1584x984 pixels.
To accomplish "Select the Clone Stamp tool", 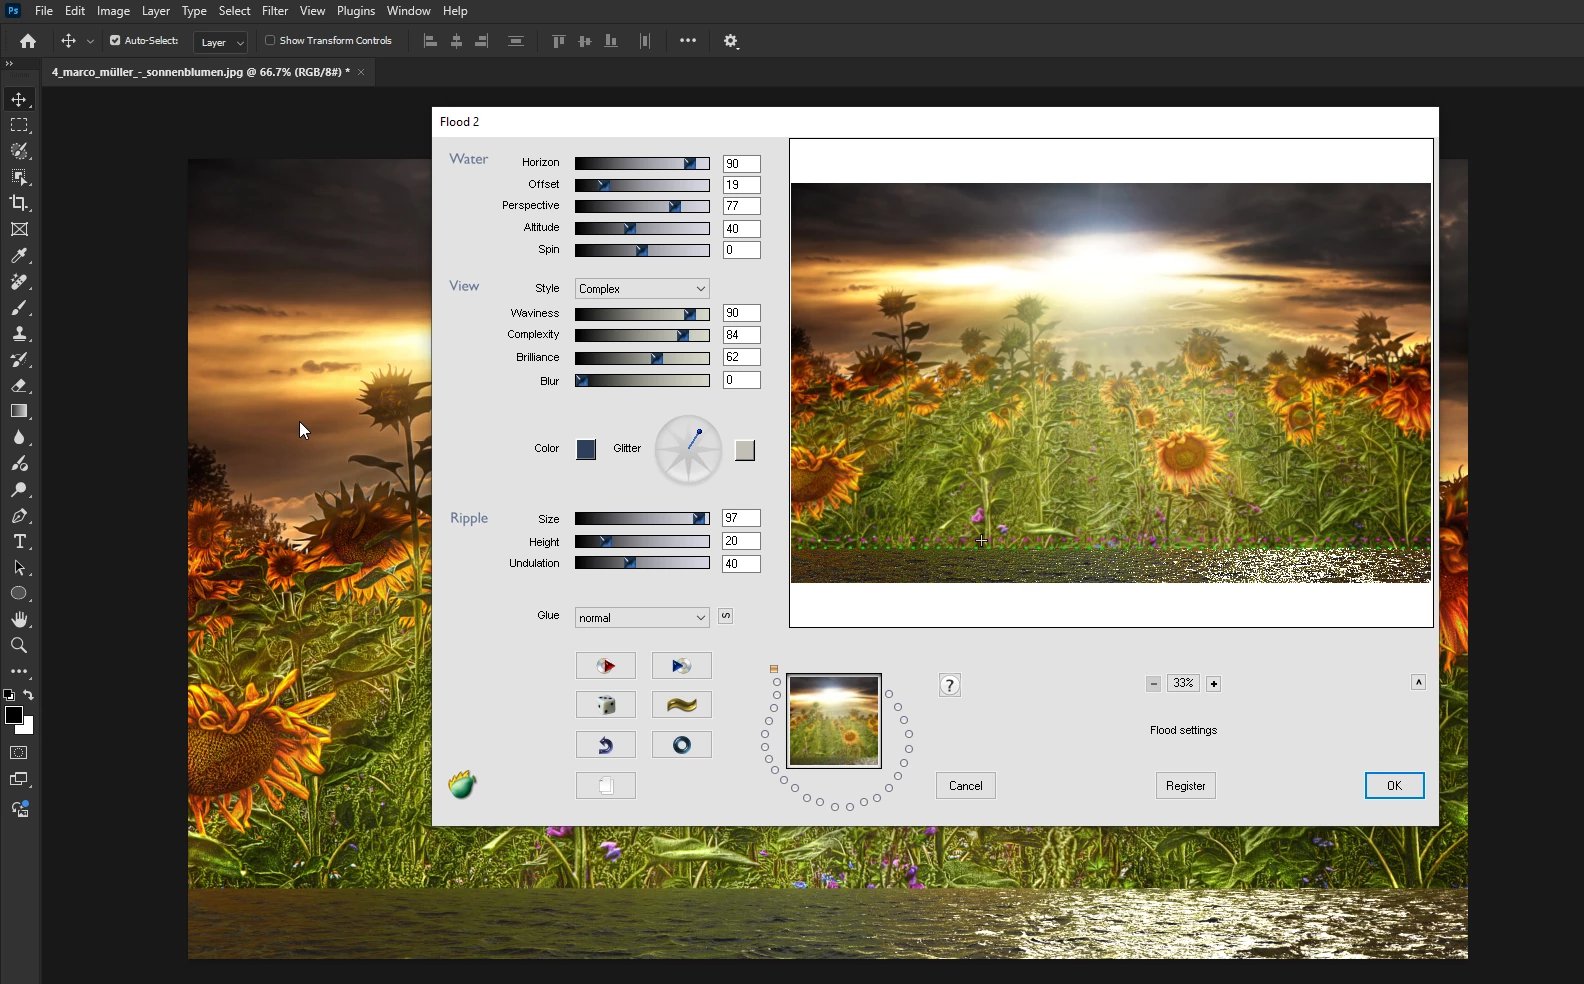I will (19, 334).
